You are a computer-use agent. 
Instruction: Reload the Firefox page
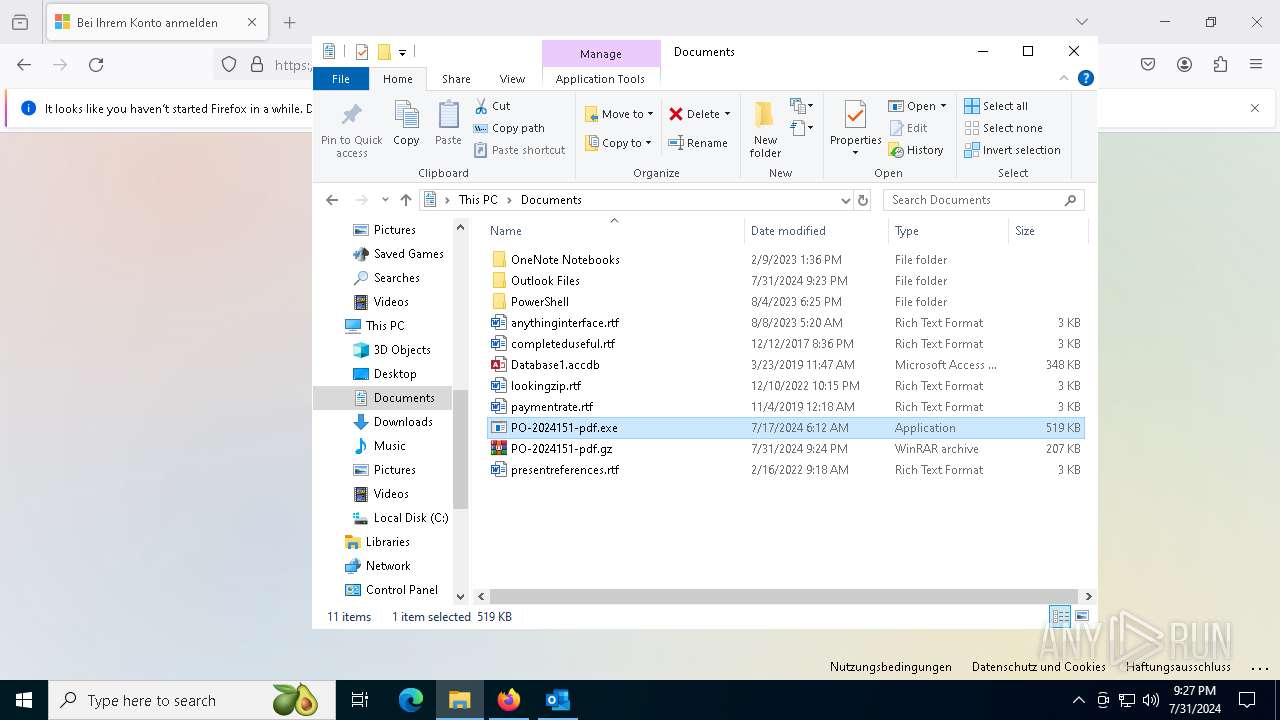point(96,64)
